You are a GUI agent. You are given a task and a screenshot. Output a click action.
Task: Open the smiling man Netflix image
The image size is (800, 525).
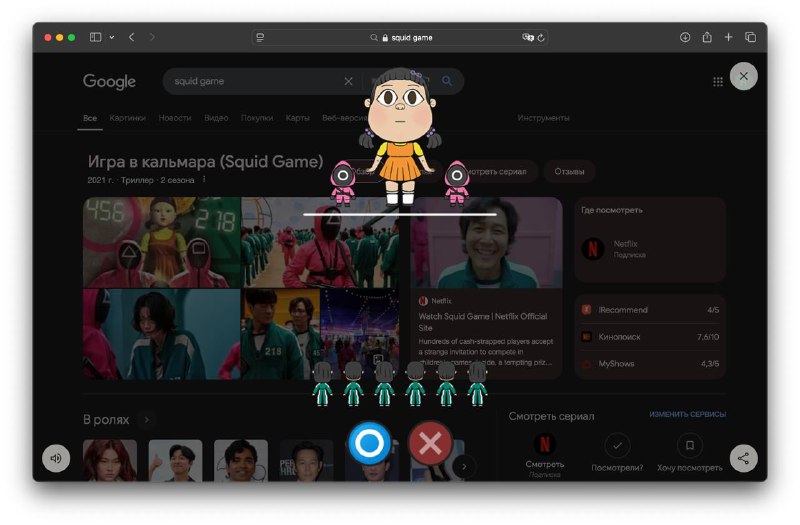click(486, 243)
